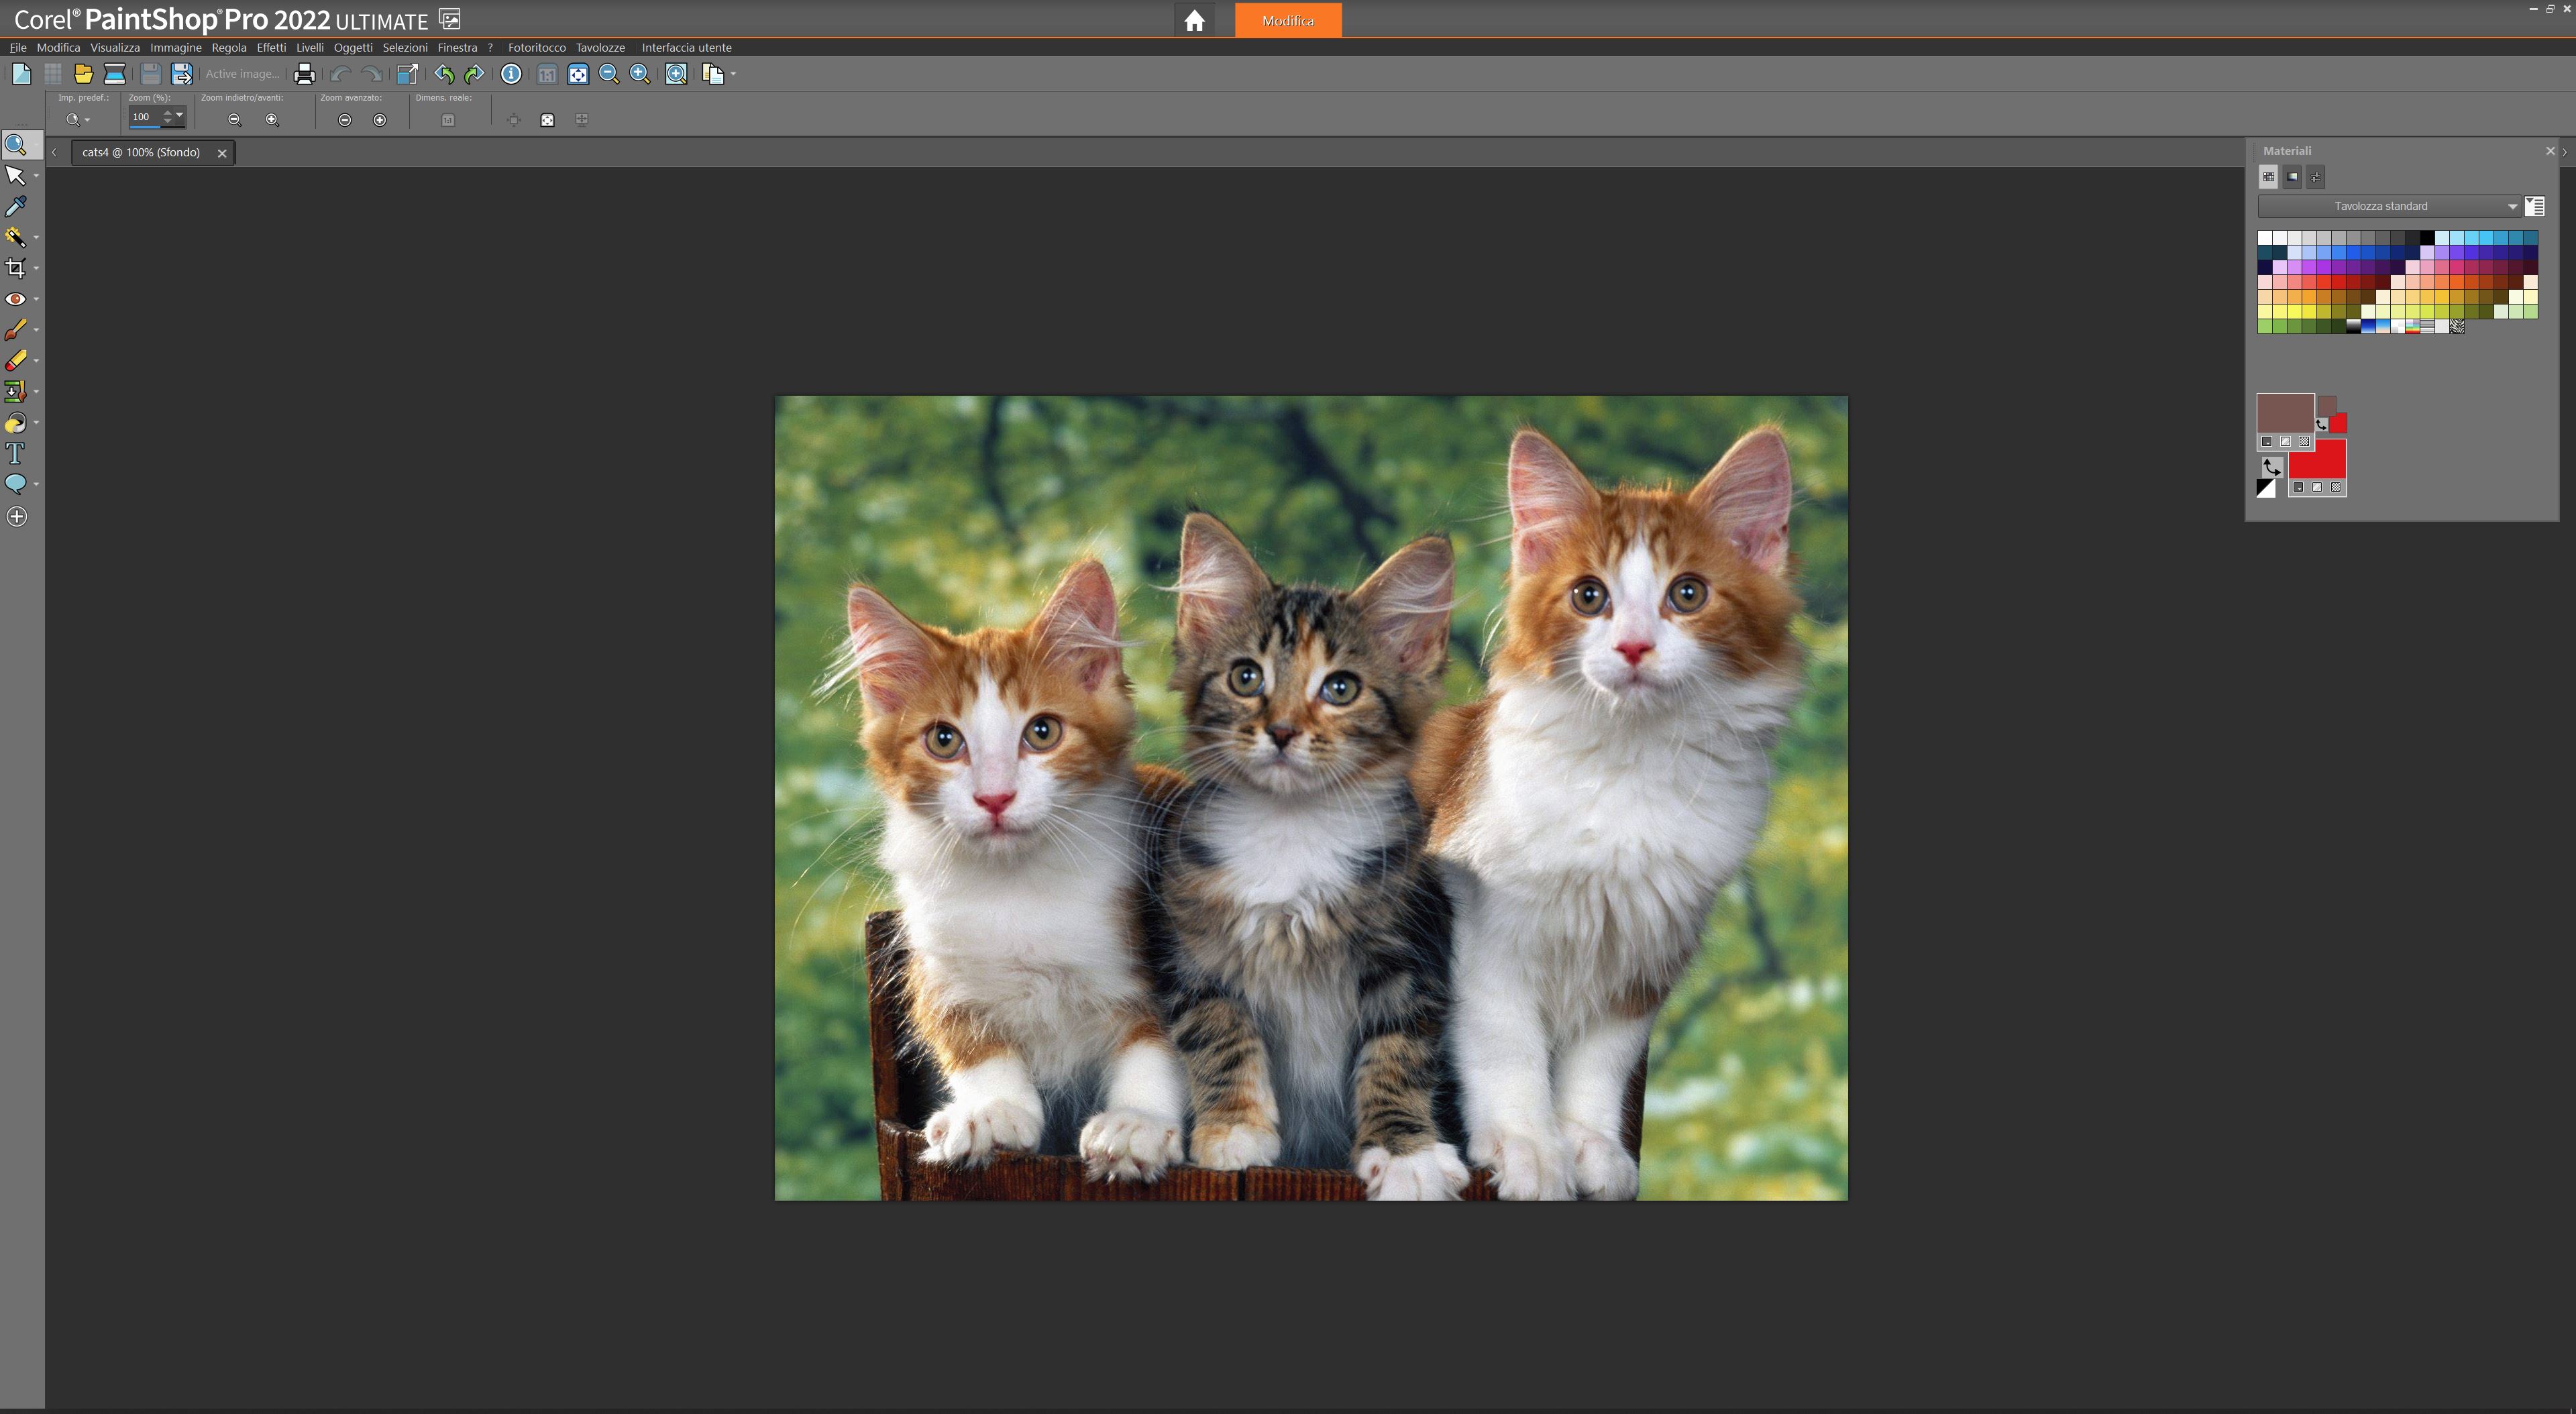Click the Fit to window toolbar icon
This screenshot has height=1414, width=2576.
(578, 74)
